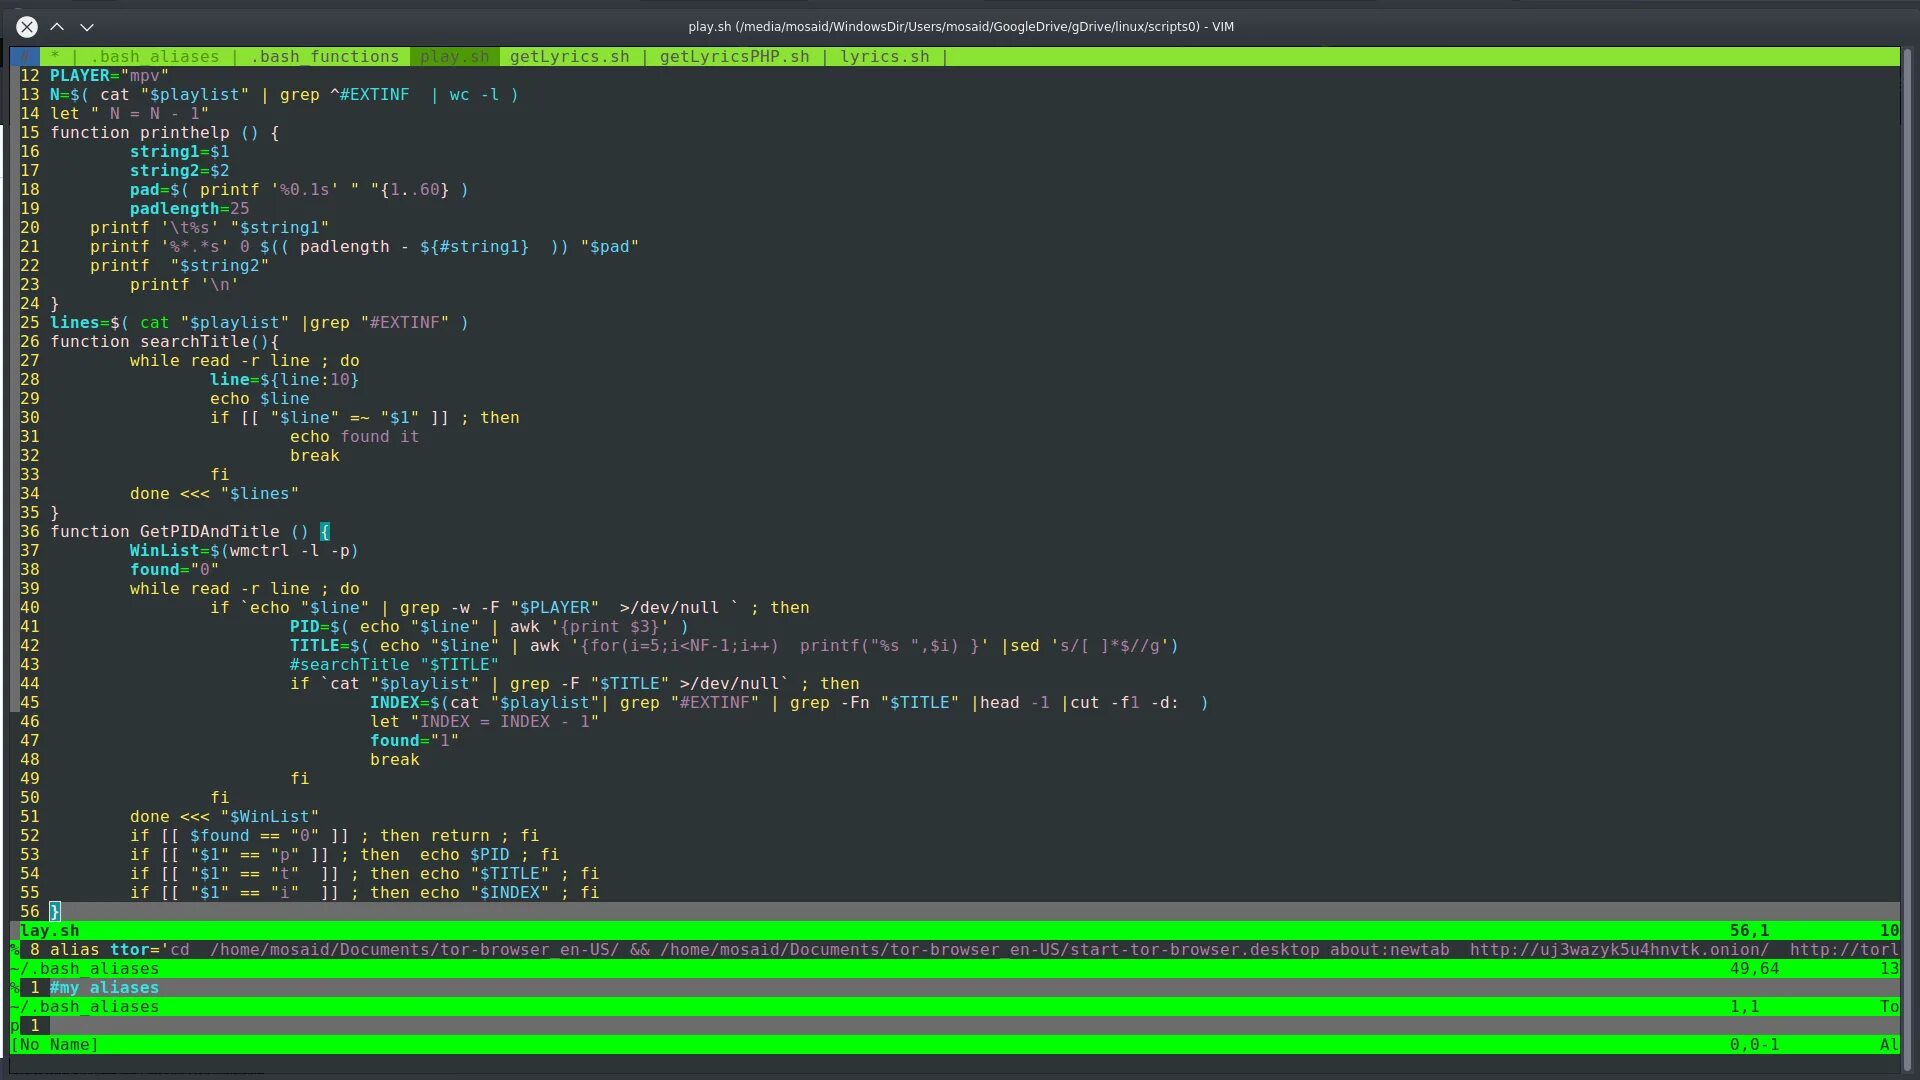Viewport: 1920px width, 1080px height.
Task: Switch to the .bash_functions tab
Action: (x=325, y=57)
